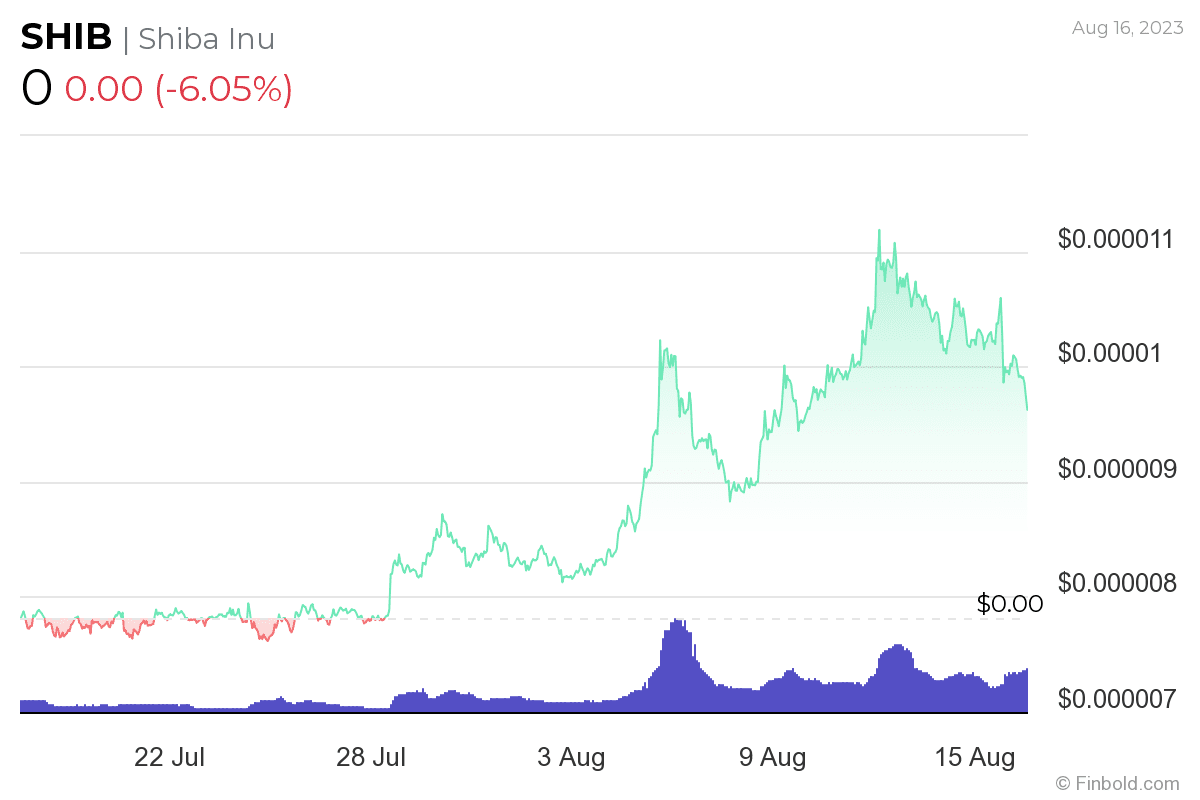Click the SHIB ticker symbol
1200x800 pixels.
[66, 37]
